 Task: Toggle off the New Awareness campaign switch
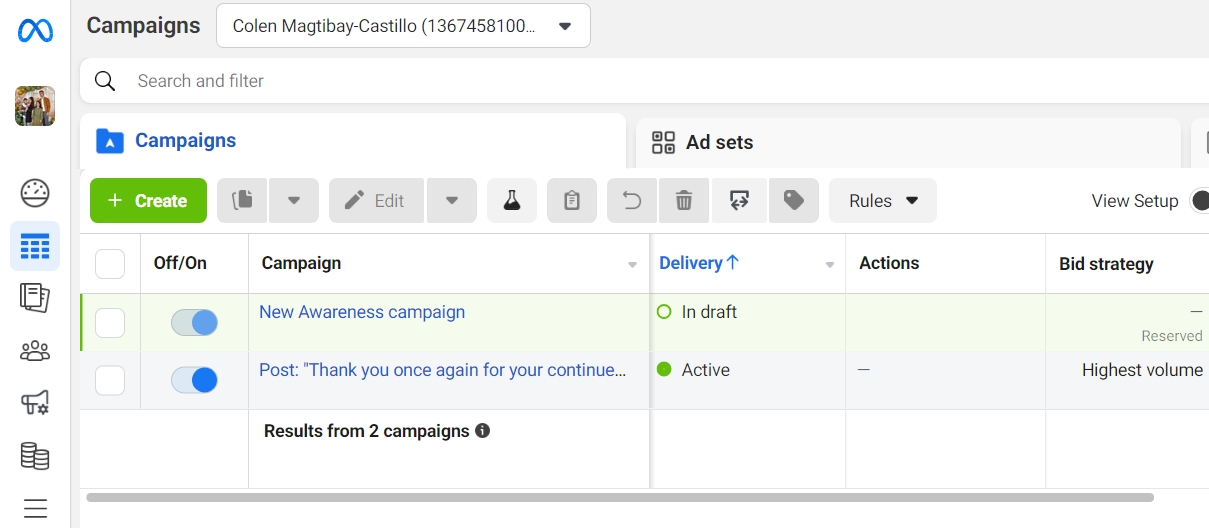194,322
